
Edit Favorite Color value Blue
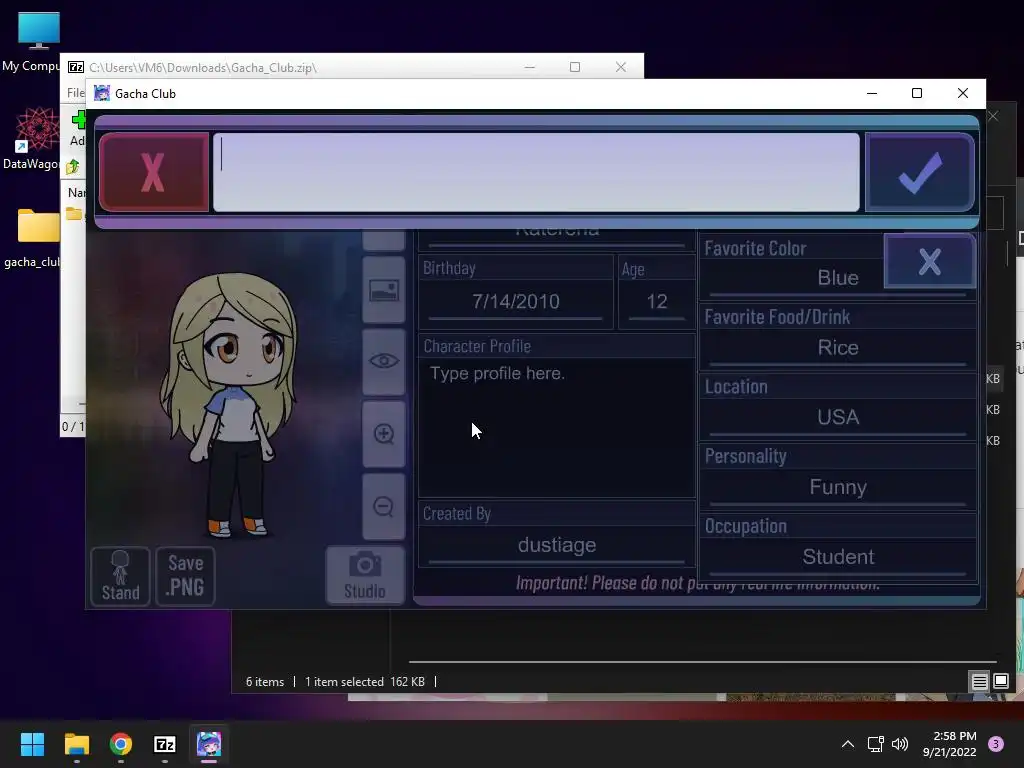pos(838,278)
